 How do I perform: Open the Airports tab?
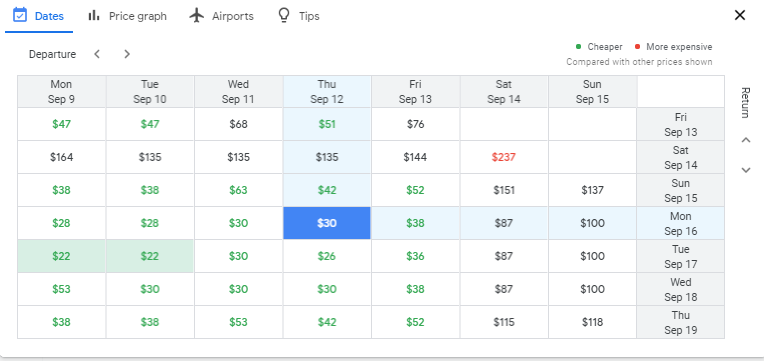[x=222, y=16]
